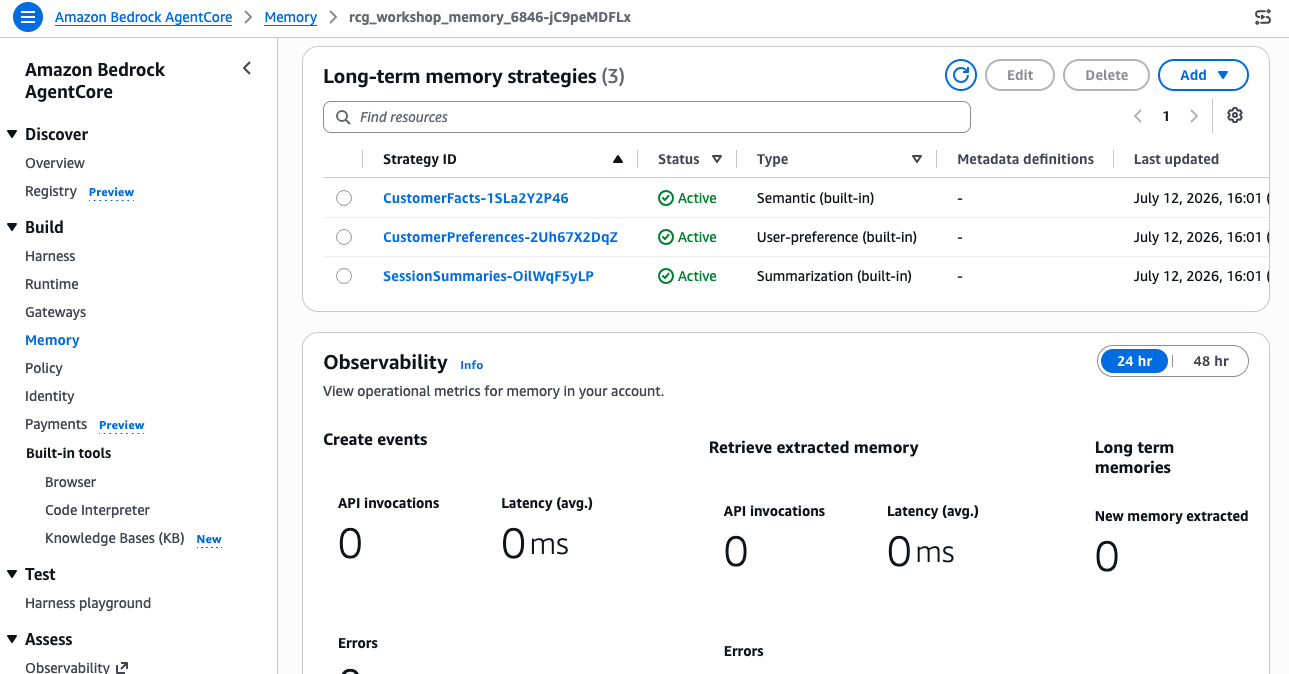
Task: Open Payments in the sidebar
Action: (x=56, y=424)
